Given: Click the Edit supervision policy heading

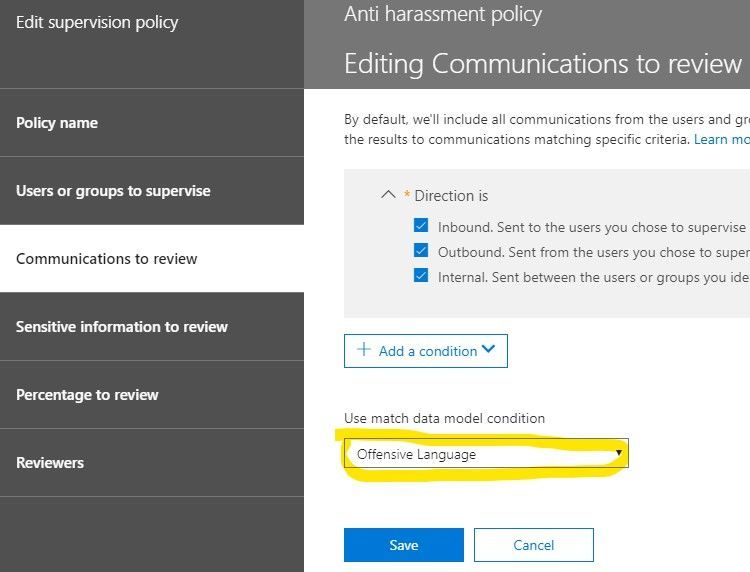Looking at the screenshot, I should (97, 22).
